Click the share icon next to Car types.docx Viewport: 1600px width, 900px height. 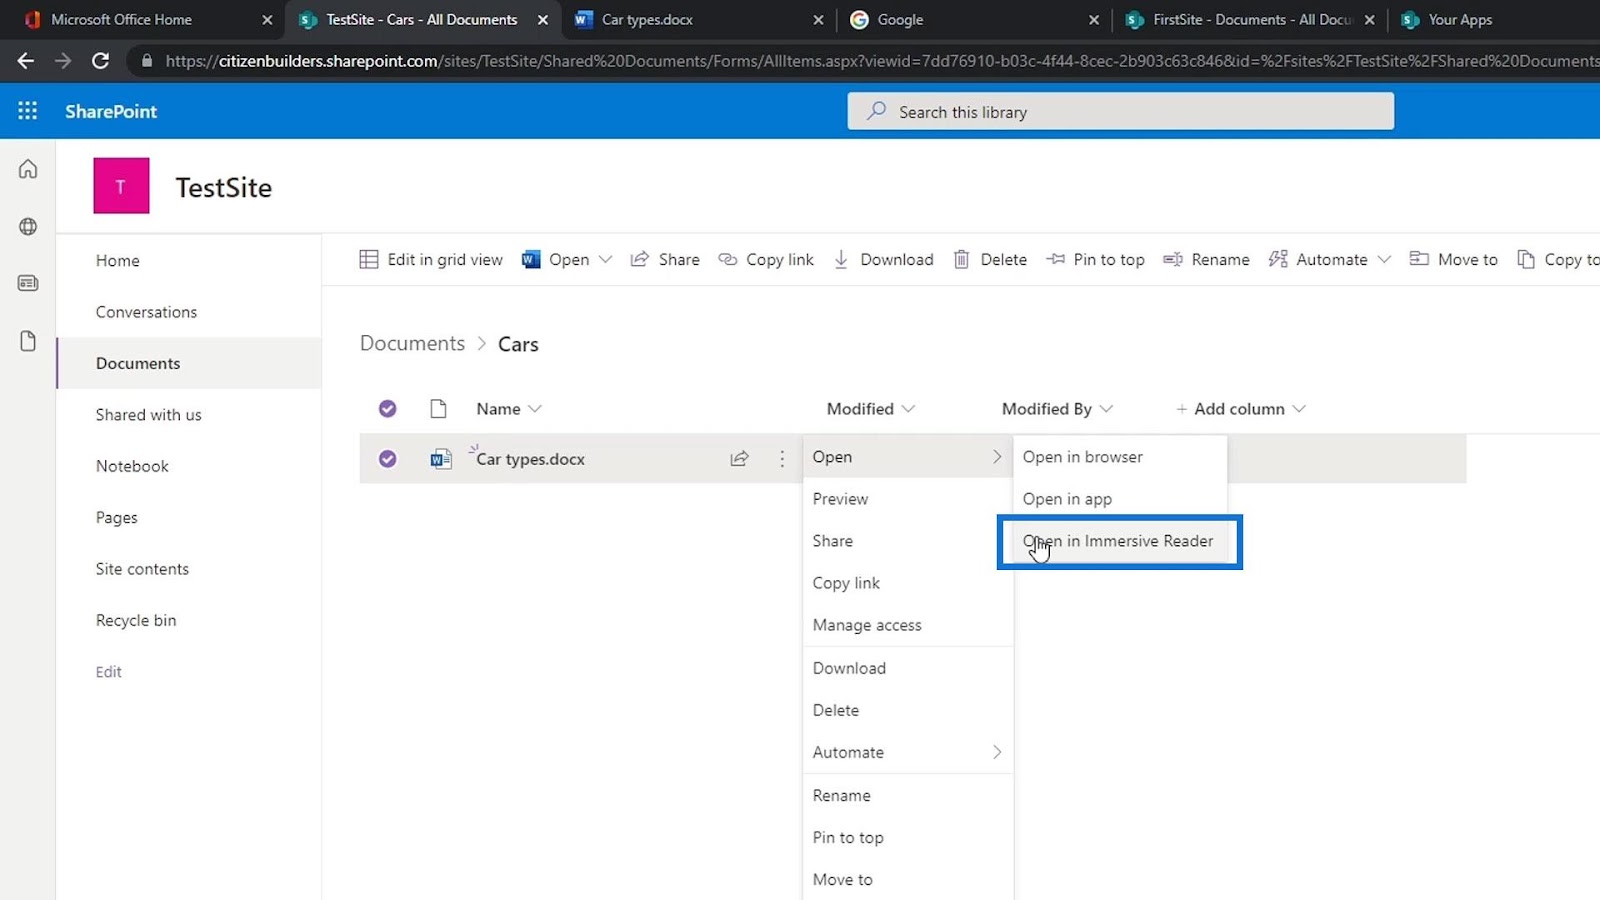[x=739, y=459]
